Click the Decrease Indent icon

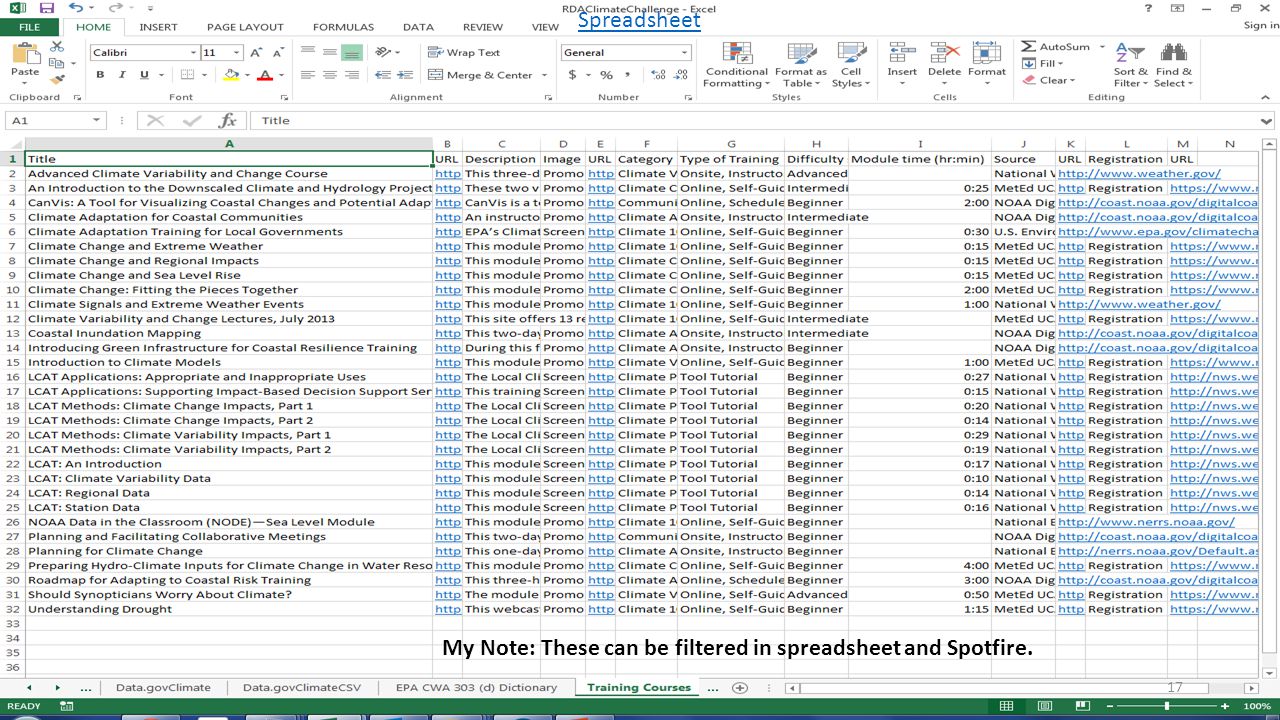382,75
